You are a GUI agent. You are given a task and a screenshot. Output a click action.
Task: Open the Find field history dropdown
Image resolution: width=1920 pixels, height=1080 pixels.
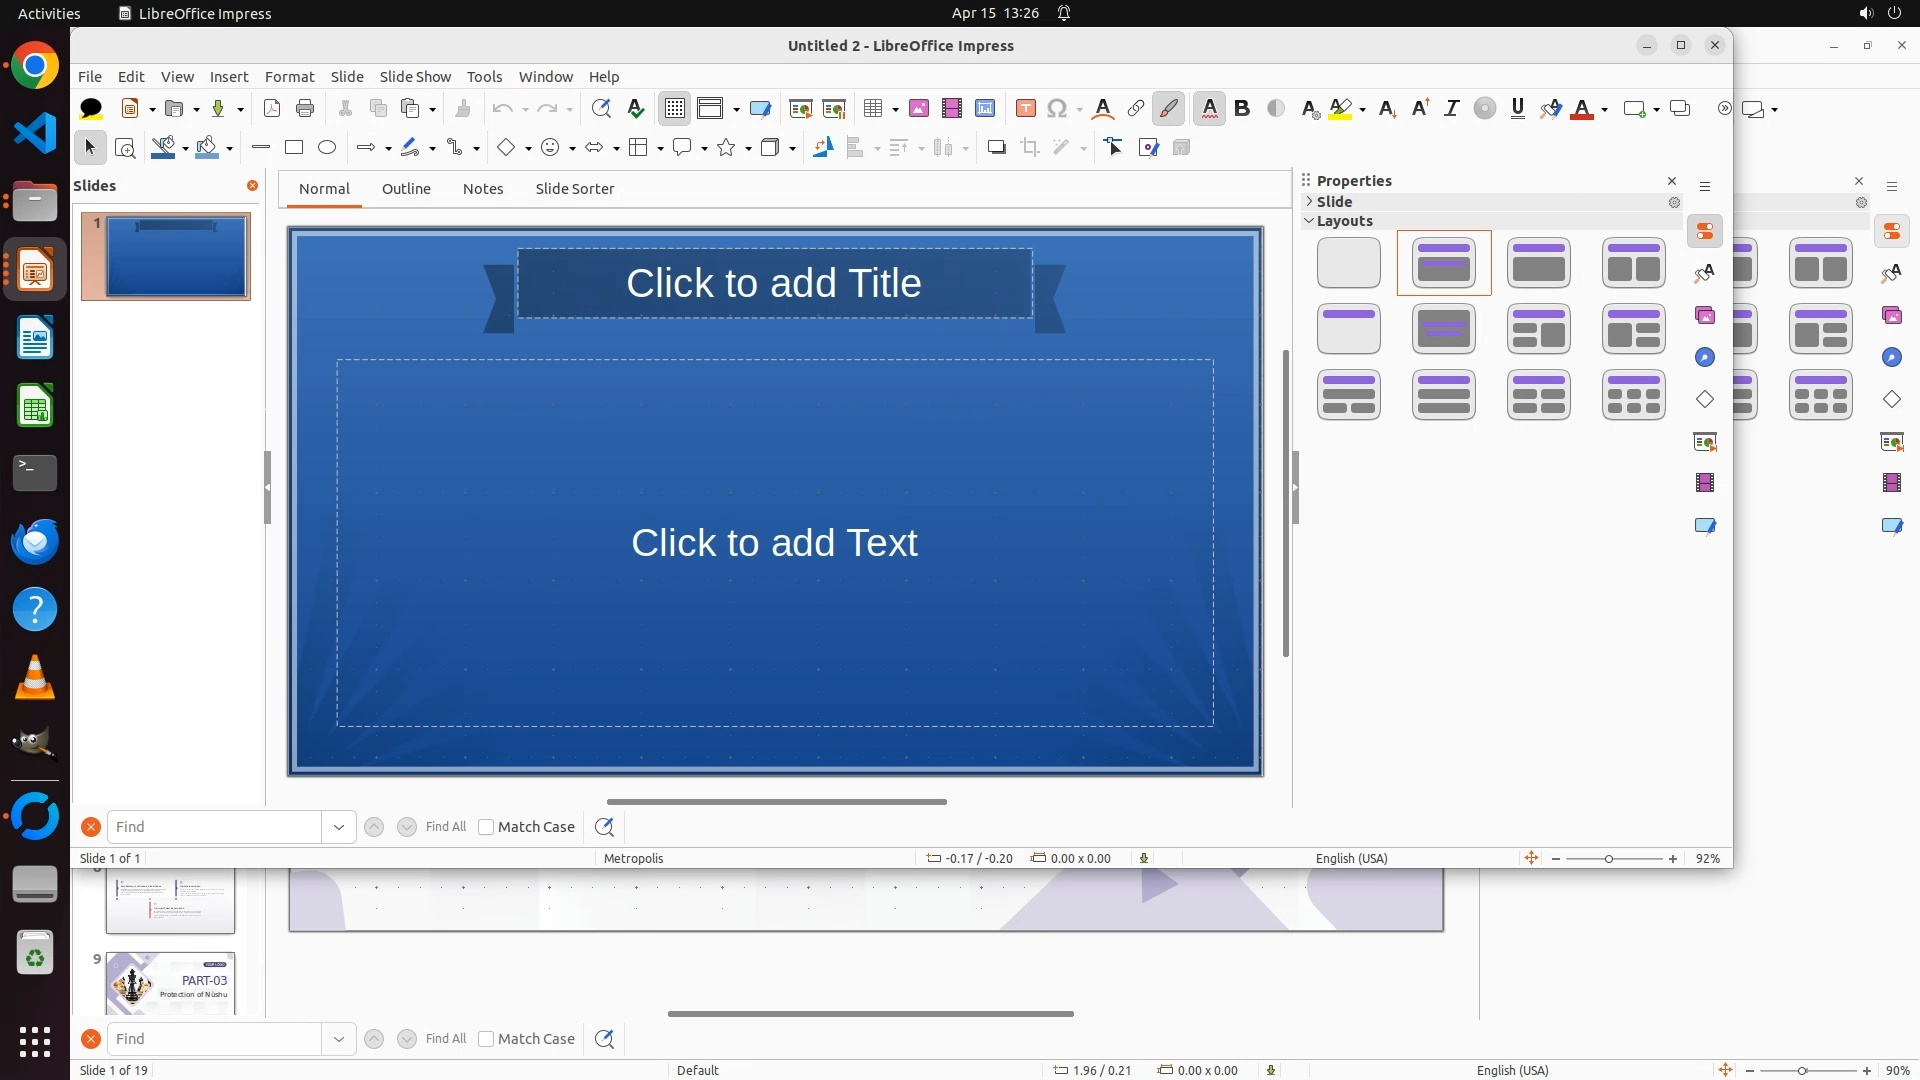(x=339, y=827)
